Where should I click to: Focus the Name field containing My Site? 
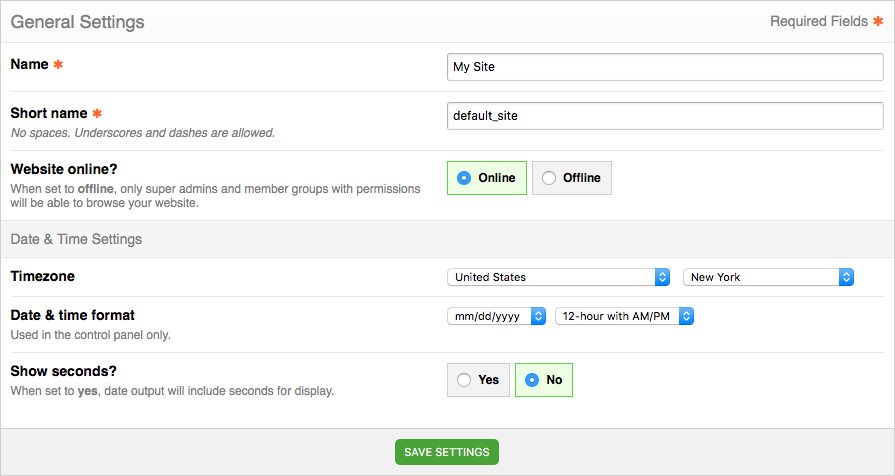coord(665,67)
